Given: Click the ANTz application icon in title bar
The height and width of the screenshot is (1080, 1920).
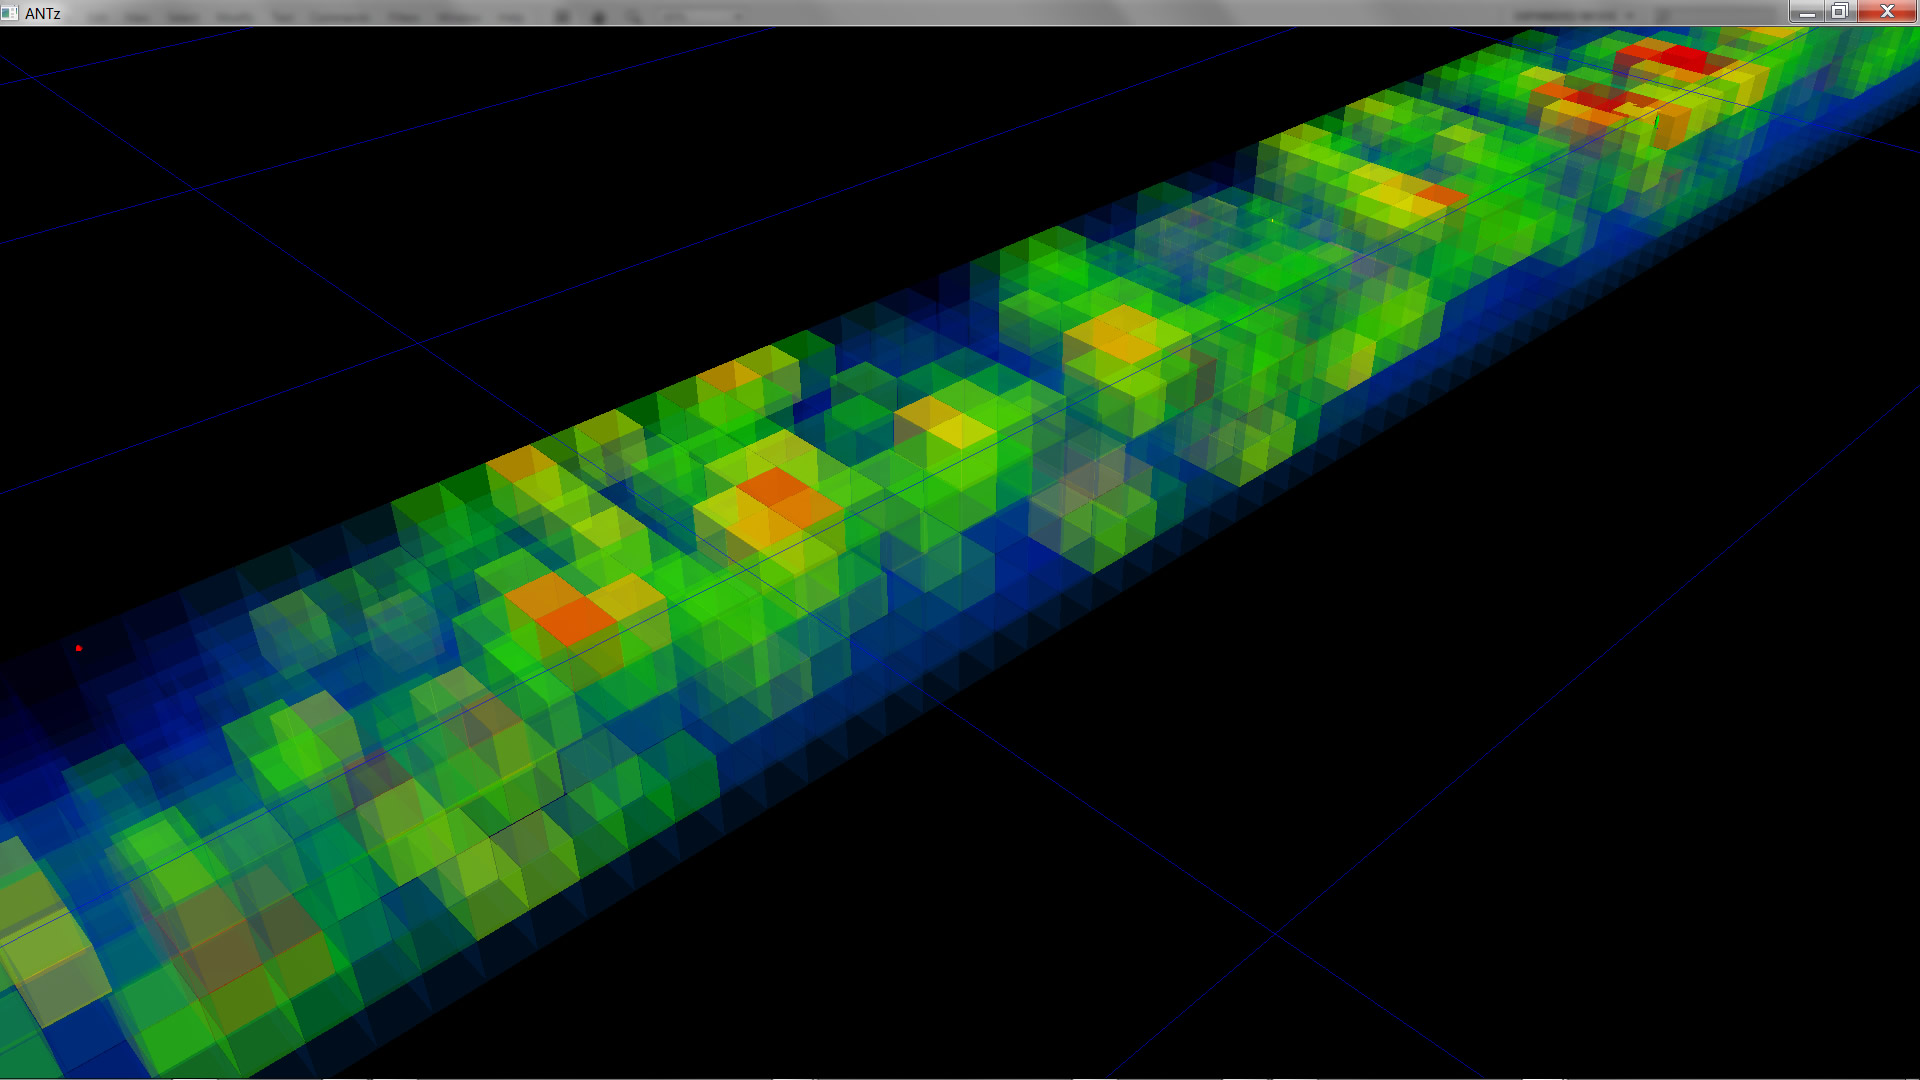Looking at the screenshot, I should (x=10, y=13).
